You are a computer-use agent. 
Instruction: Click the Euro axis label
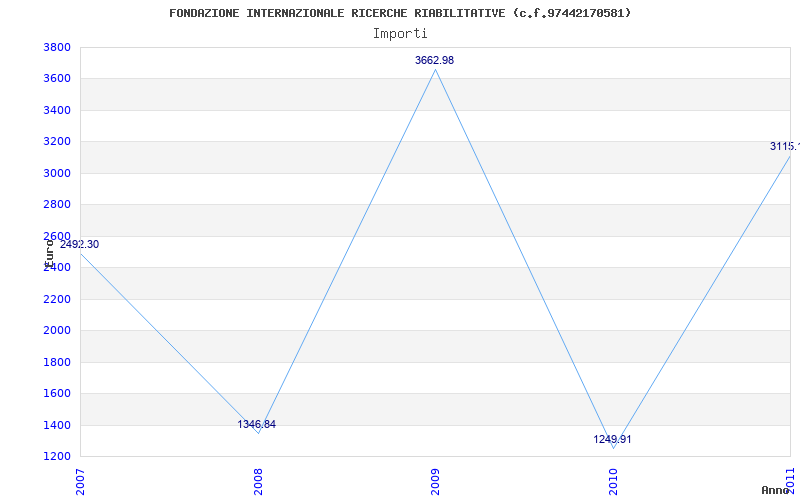(x=49, y=252)
